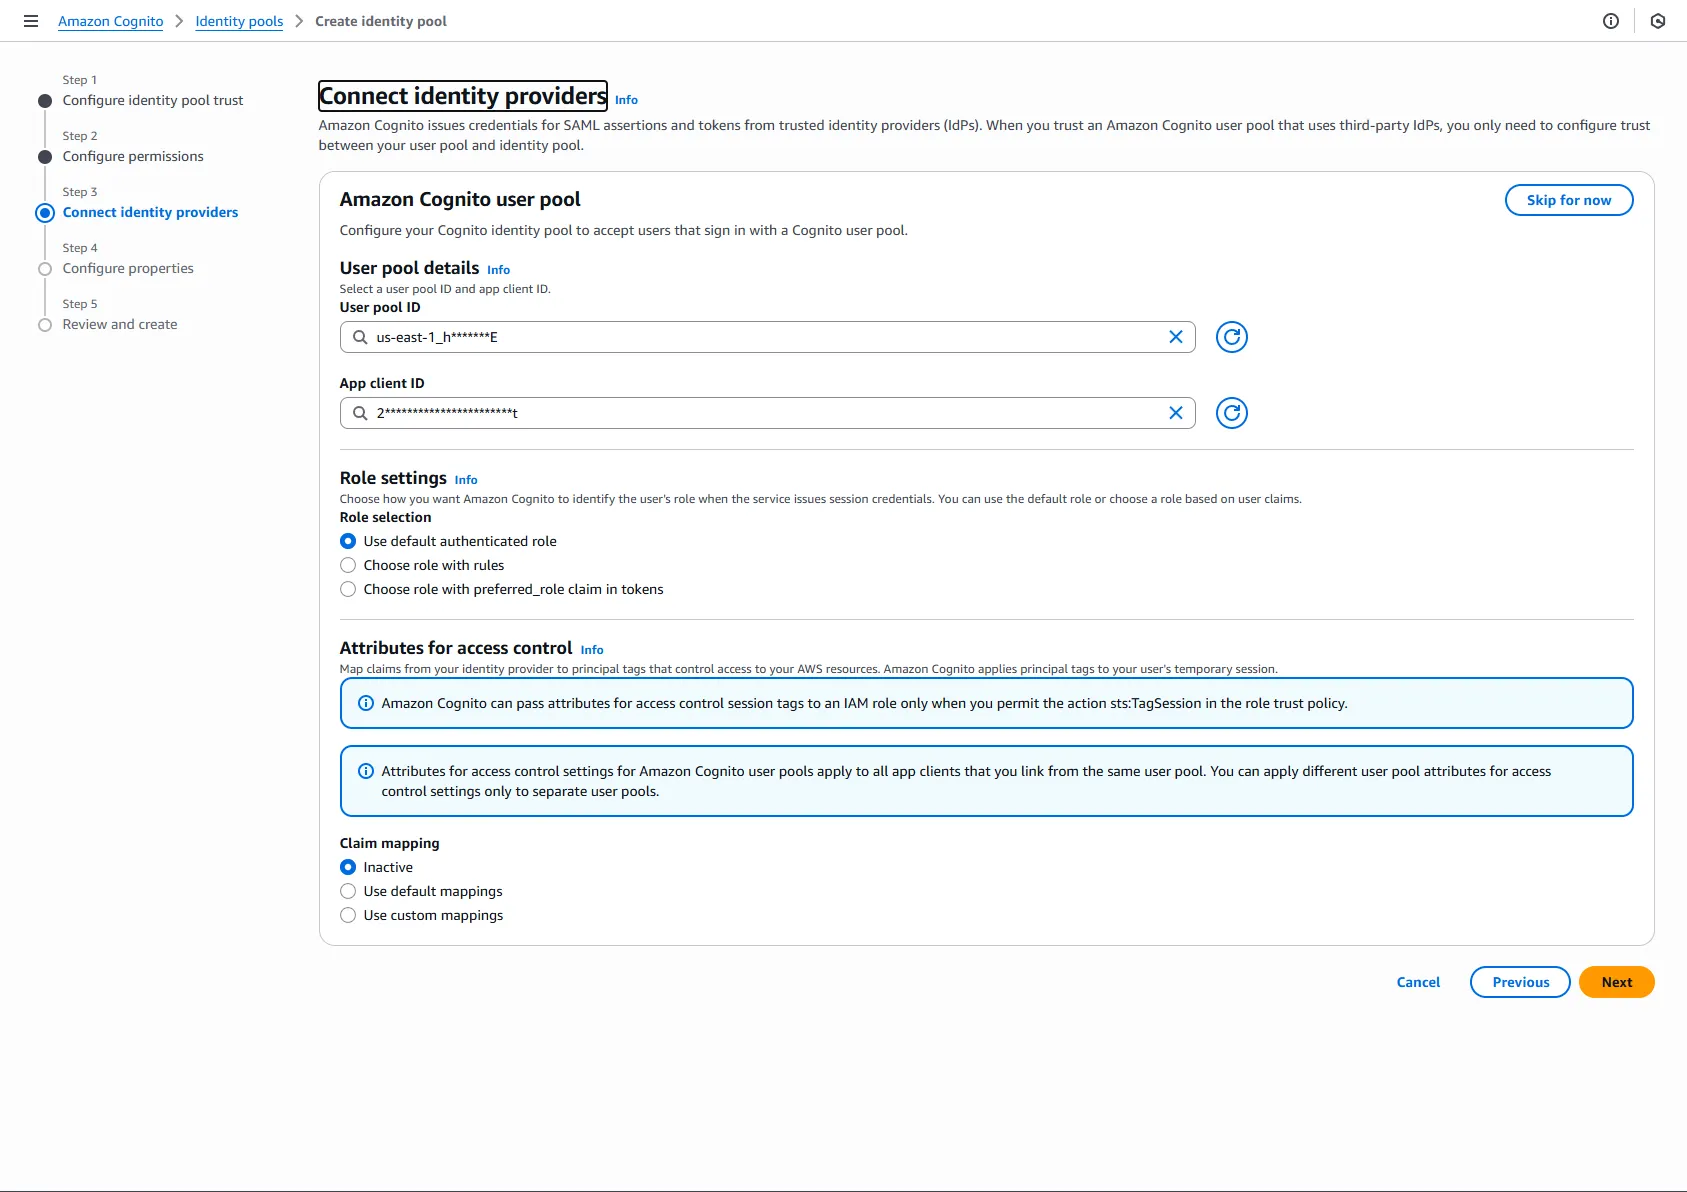
Task: Click info icon in sts:TagSession alert
Action: pyautogui.click(x=366, y=703)
